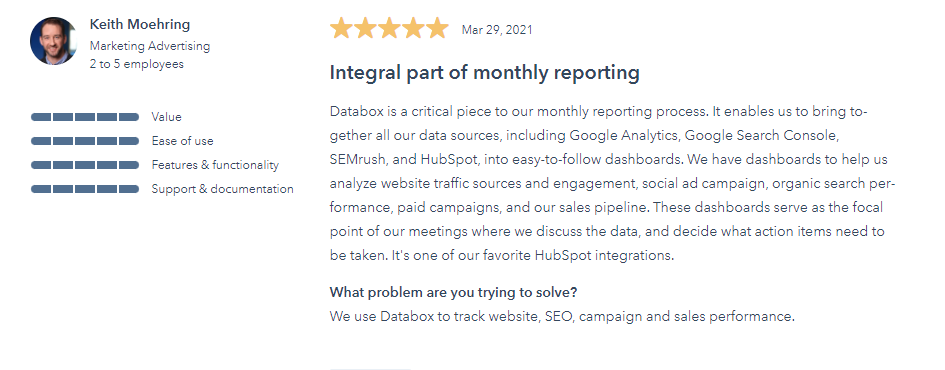Click the 2 to 5 employees label
This screenshot has width=945, height=370.
(137, 64)
